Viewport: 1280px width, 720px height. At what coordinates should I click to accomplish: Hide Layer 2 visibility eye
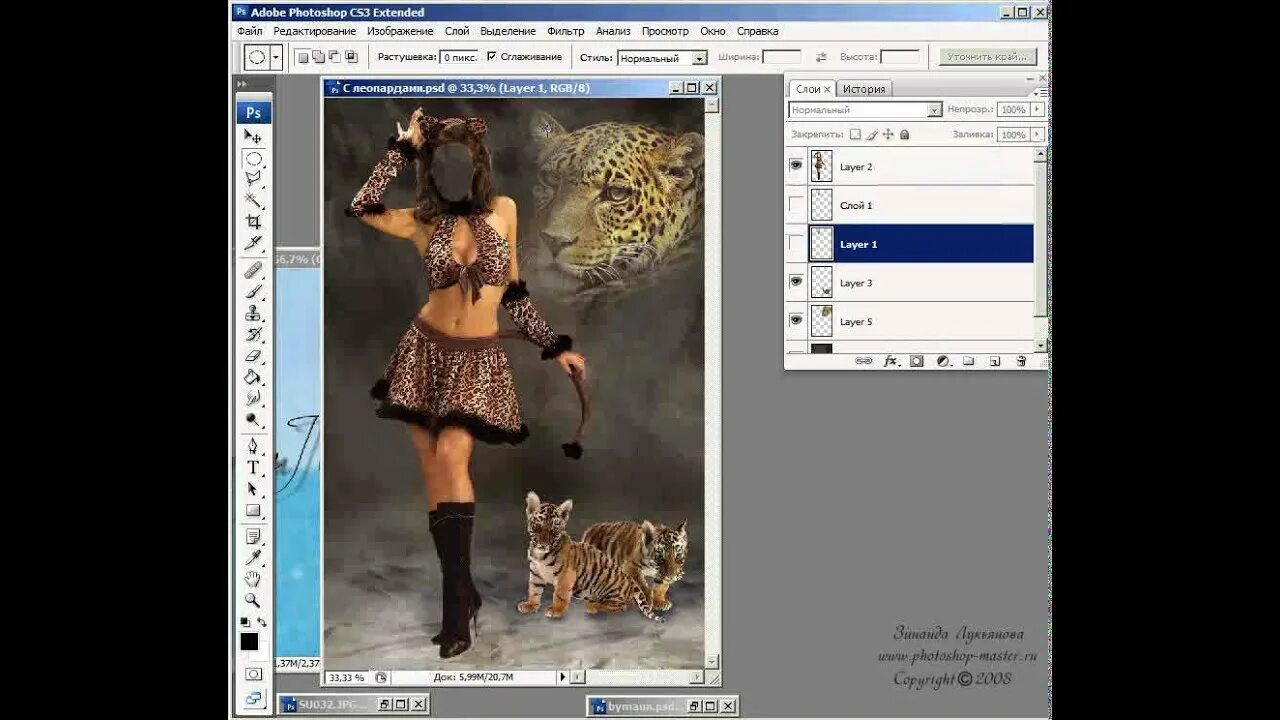click(x=796, y=166)
